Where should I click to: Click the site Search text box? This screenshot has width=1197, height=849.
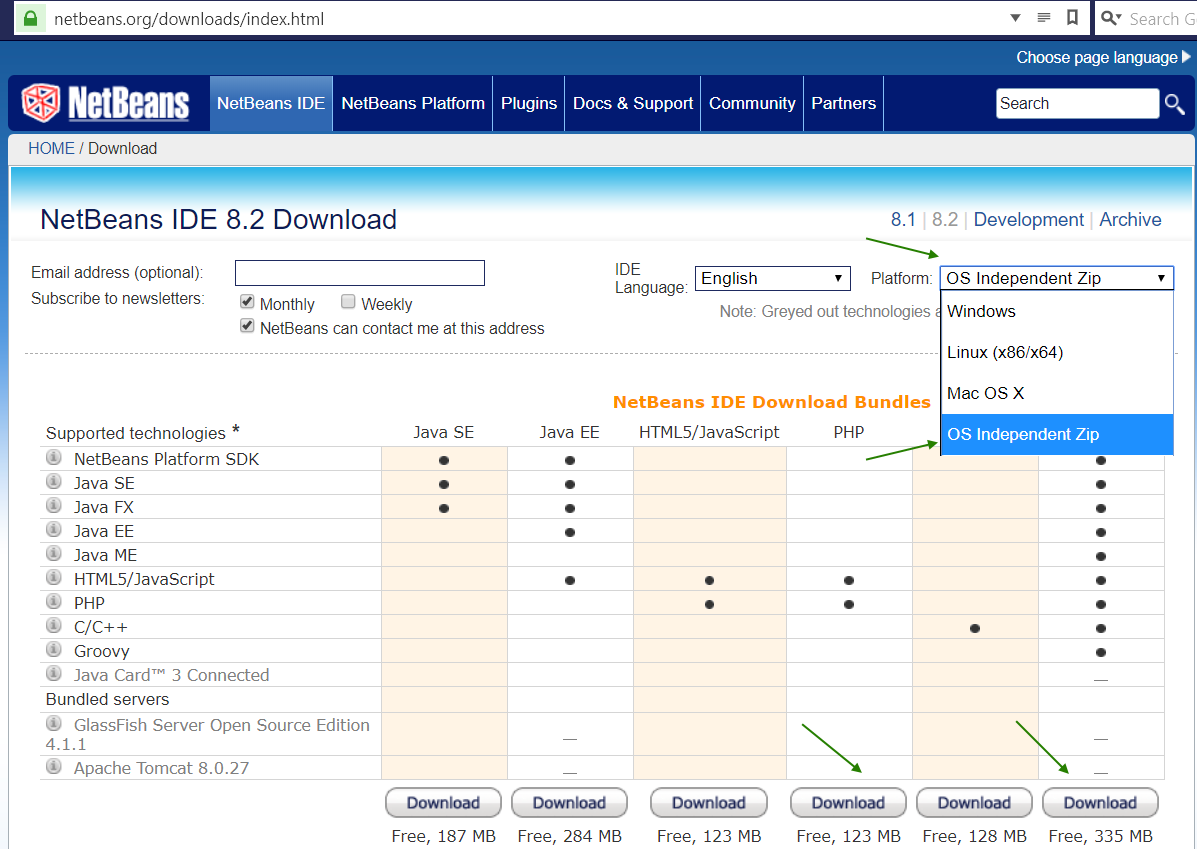[x=1077, y=103]
